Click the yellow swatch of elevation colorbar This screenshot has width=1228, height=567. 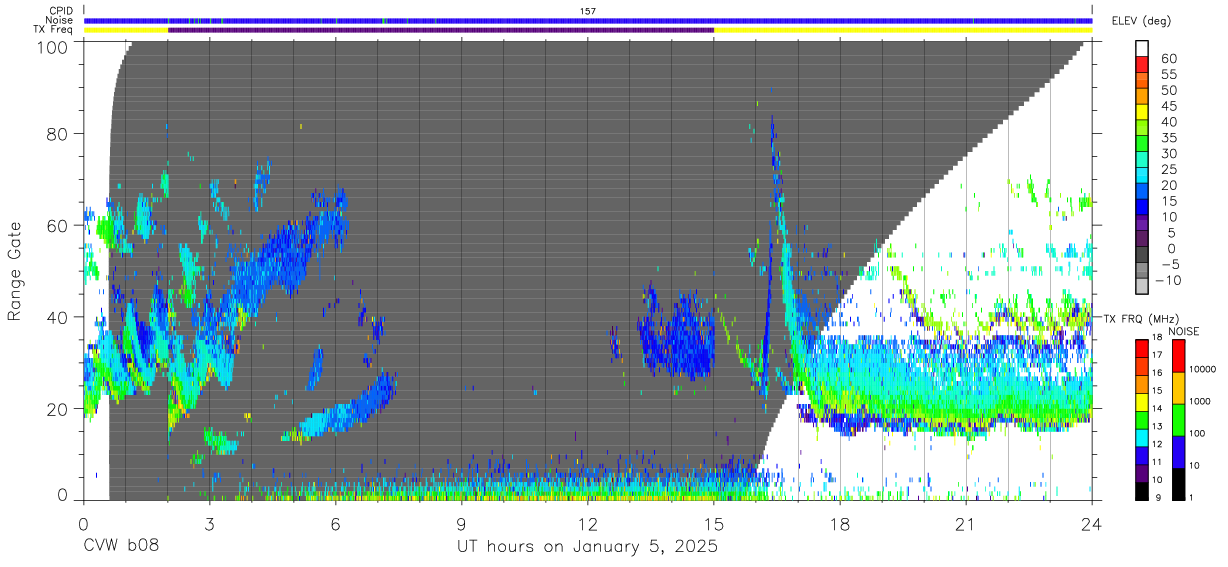[x=1142, y=114]
